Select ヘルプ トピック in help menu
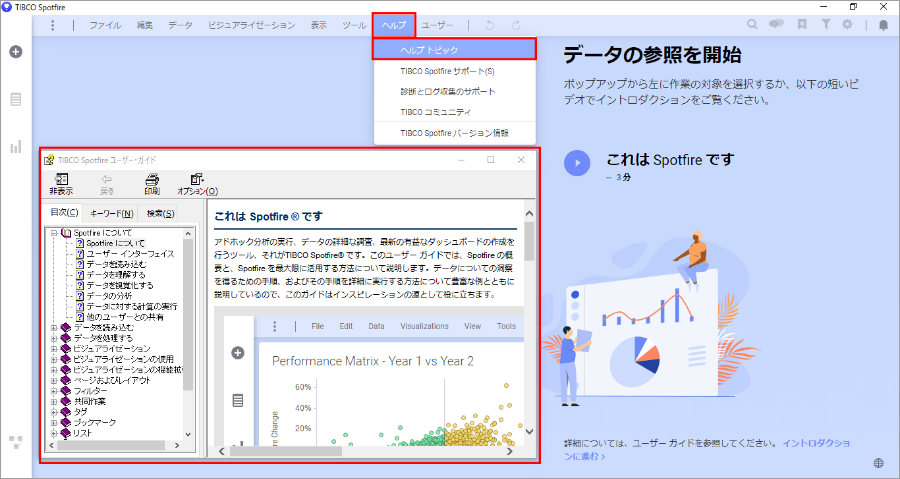The width and height of the screenshot is (900, 479). click(x=455, y=50)
